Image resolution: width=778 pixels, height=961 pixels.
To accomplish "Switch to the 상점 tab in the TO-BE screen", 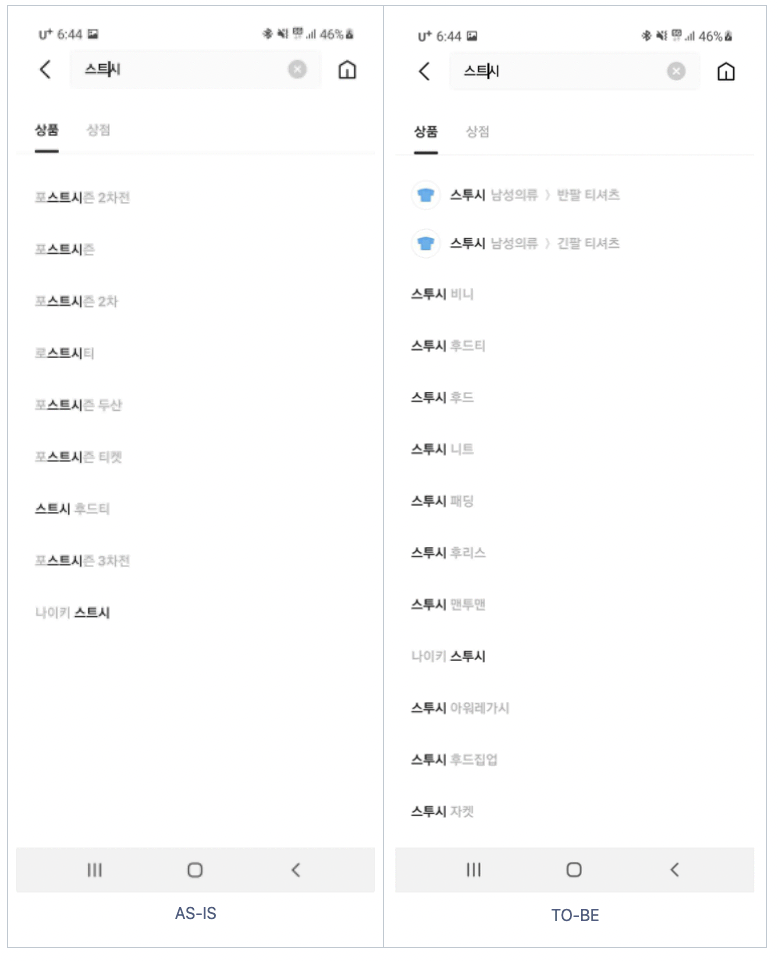I will point(477,132).
